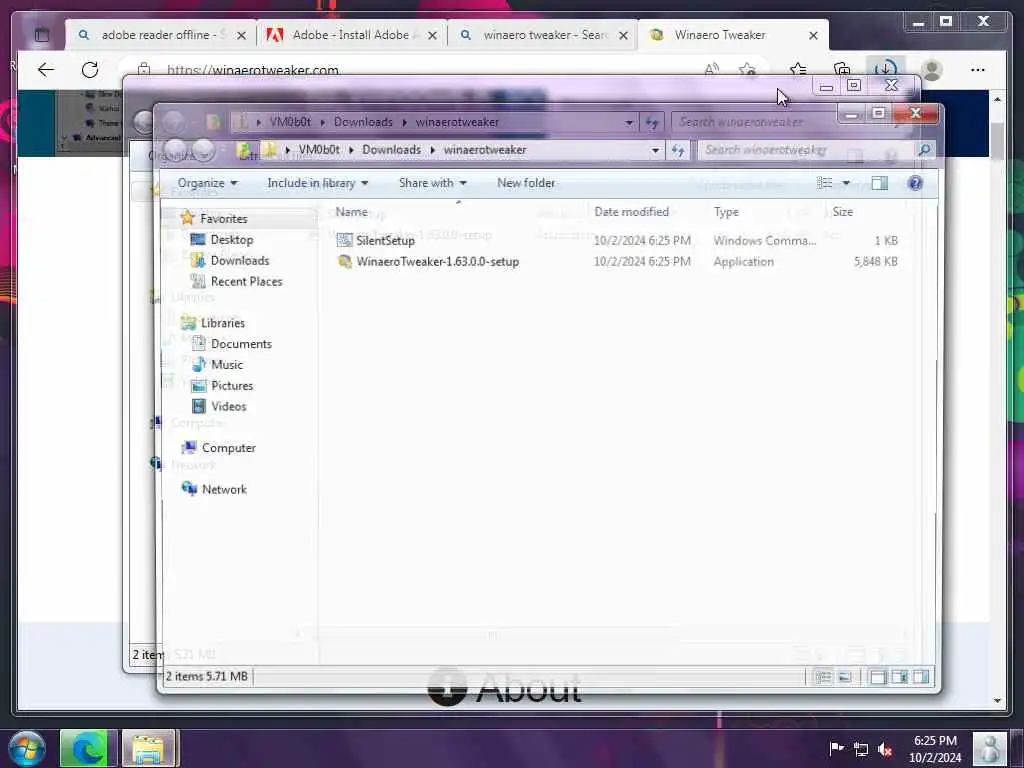Refresh the winaerotweaker folder in the address bar
Viewport: 1024px width, 768px height.
click(x=678, y=150)
